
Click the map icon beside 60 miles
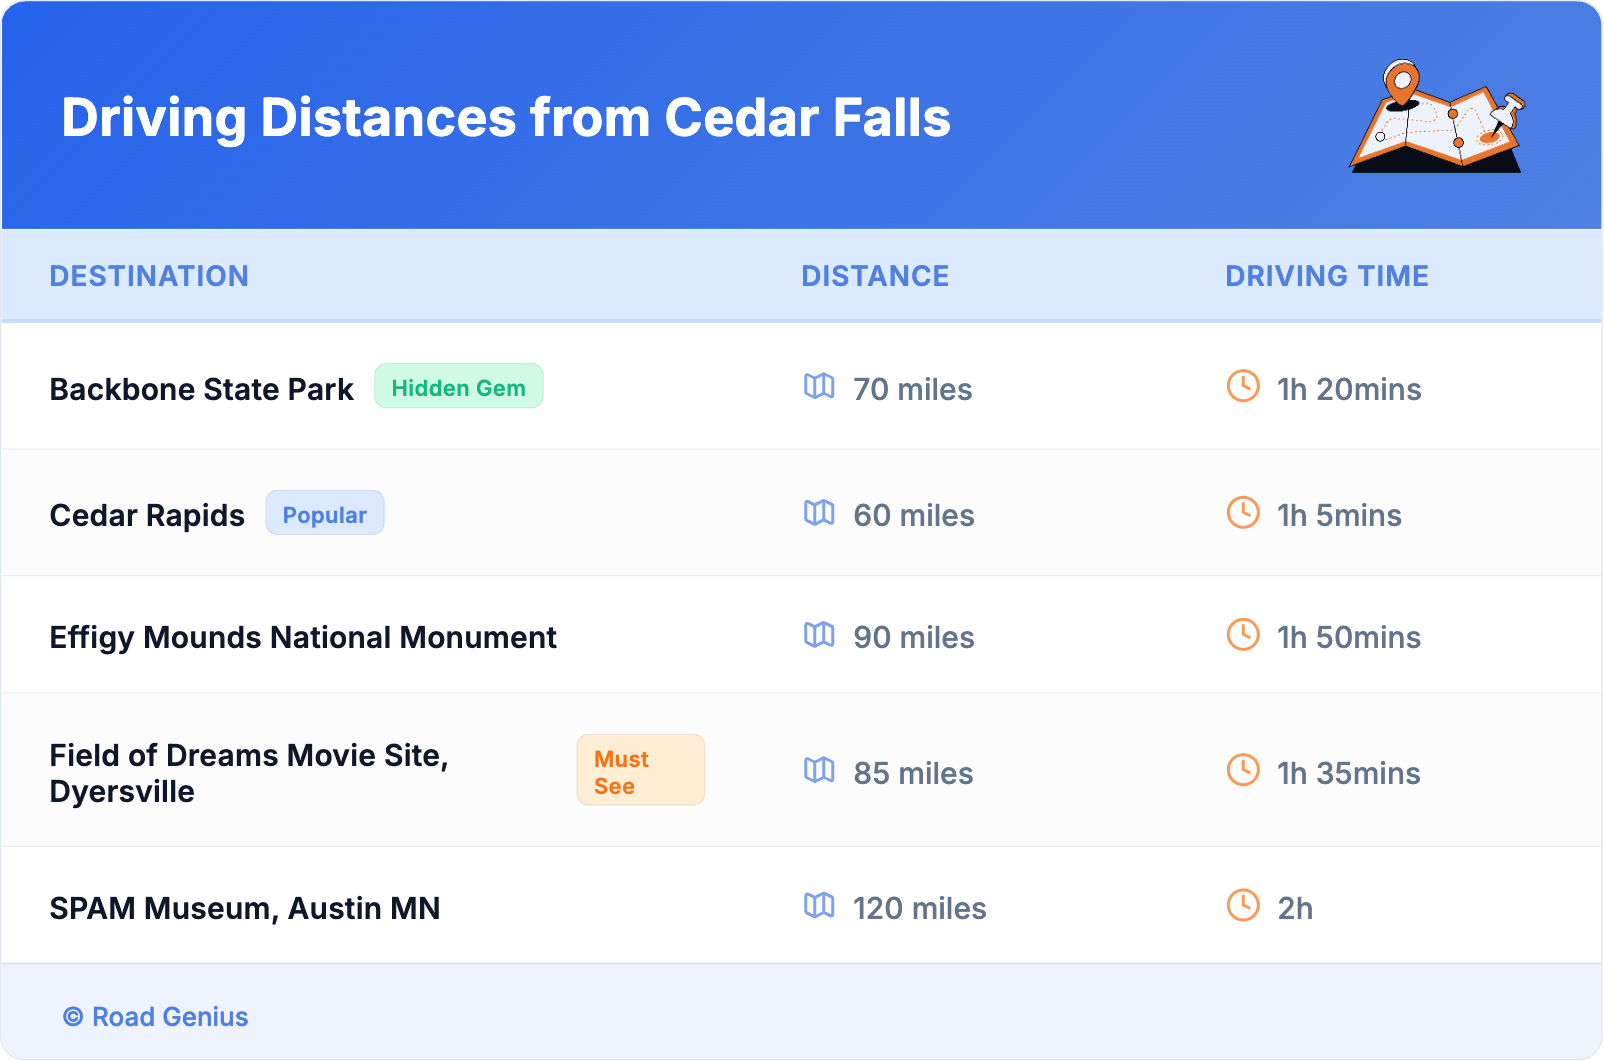pyautogui.click(x=819, y=513)
